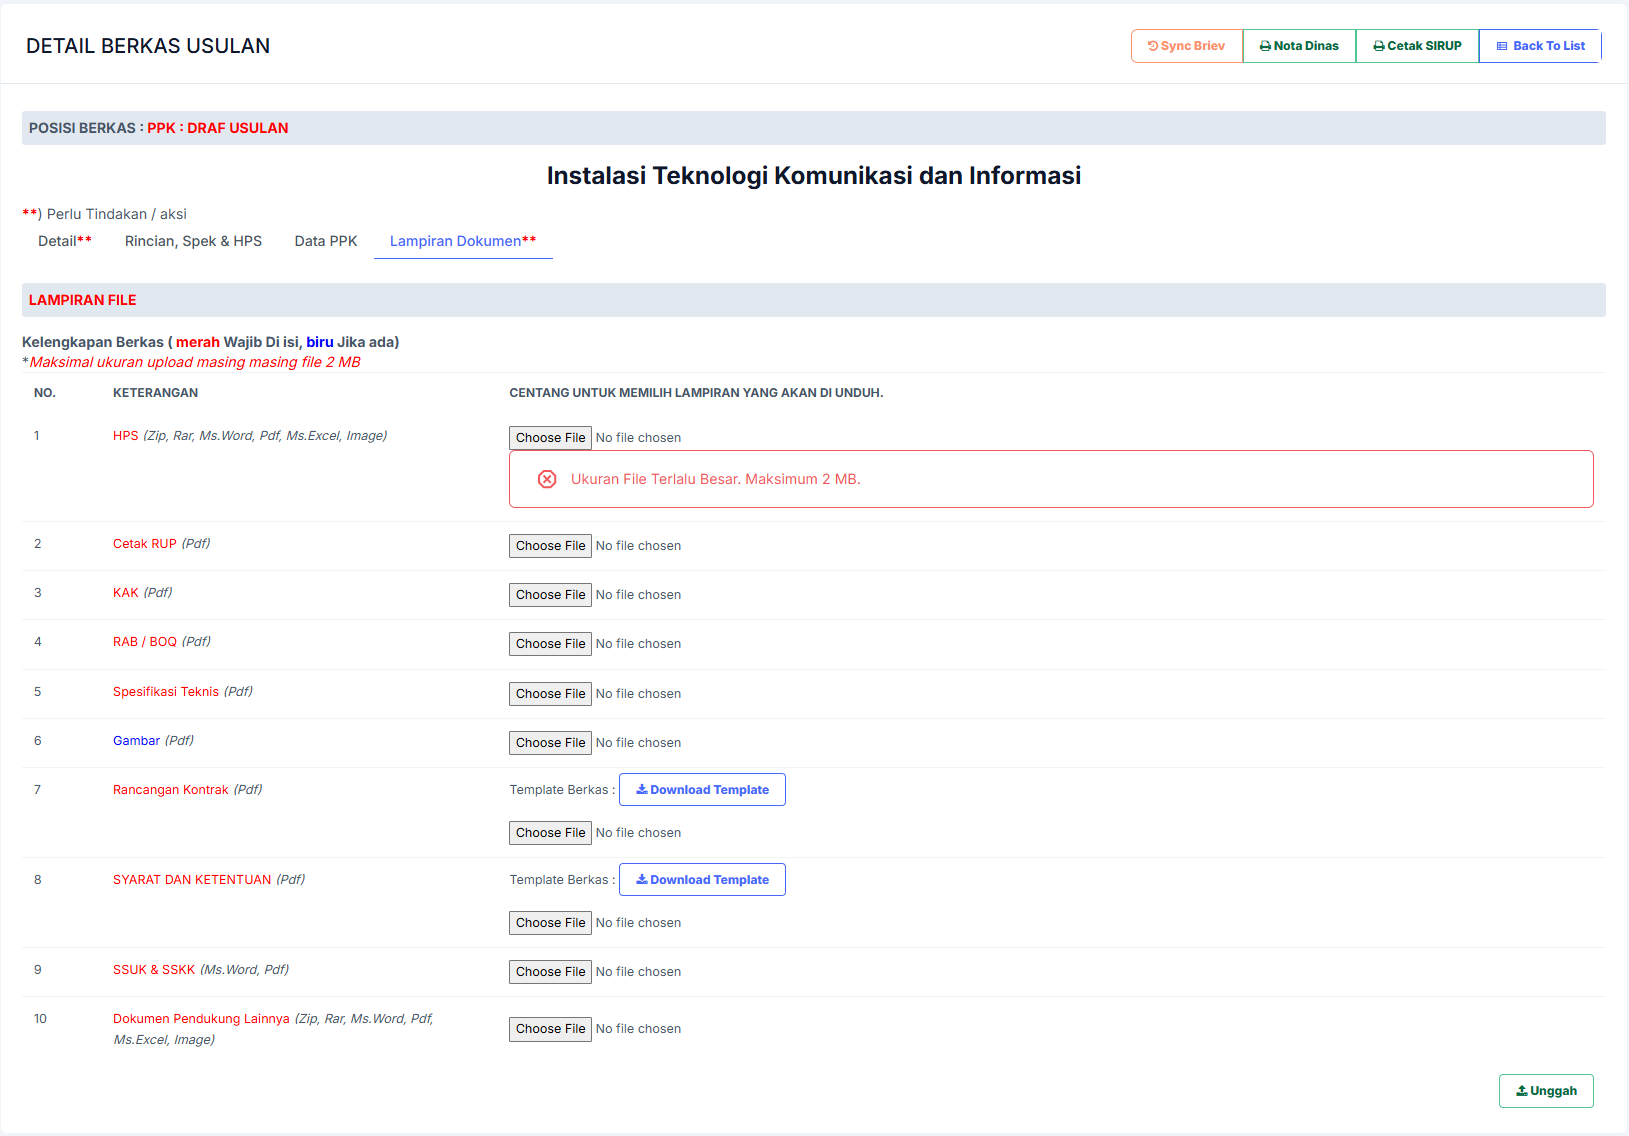Choose a file for HPS row

(550, 438)
